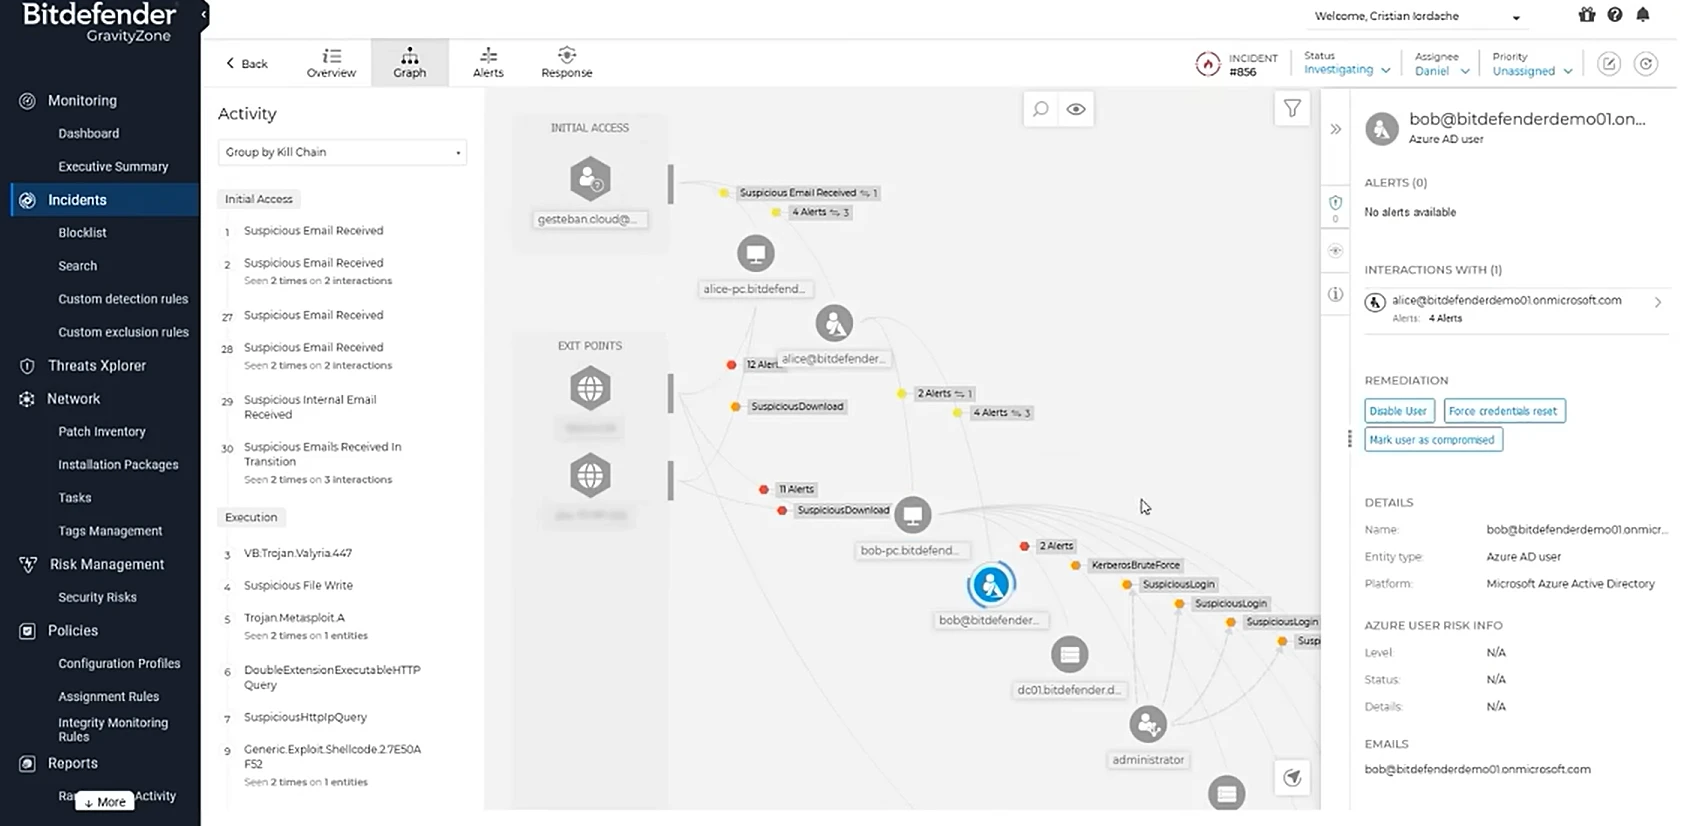Select the bob-pc endpoint node
The image size is (1688, 826).
click(912, 515)
